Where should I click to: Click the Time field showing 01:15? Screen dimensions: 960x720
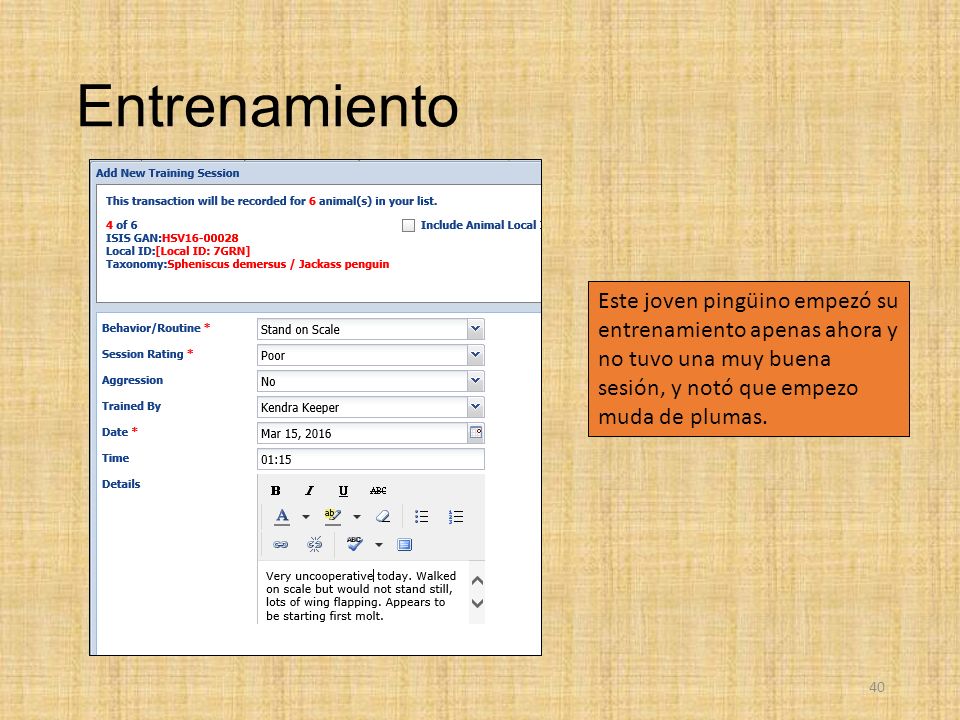[370, 459]
